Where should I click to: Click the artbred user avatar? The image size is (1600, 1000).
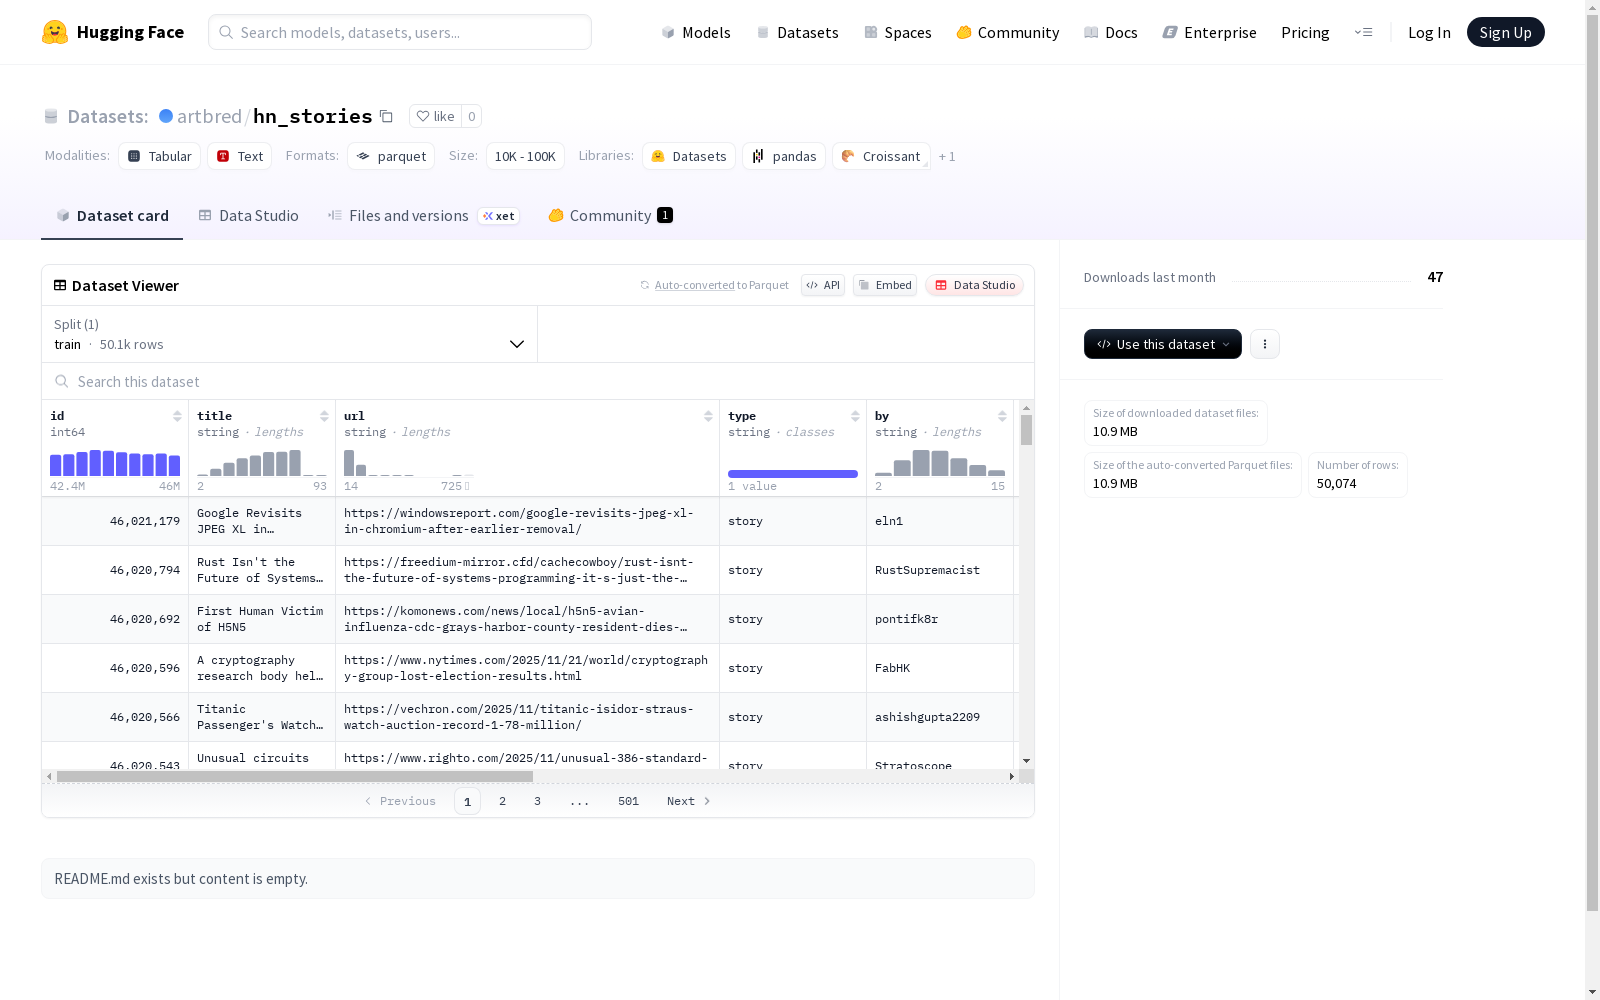tap(166, 116)
